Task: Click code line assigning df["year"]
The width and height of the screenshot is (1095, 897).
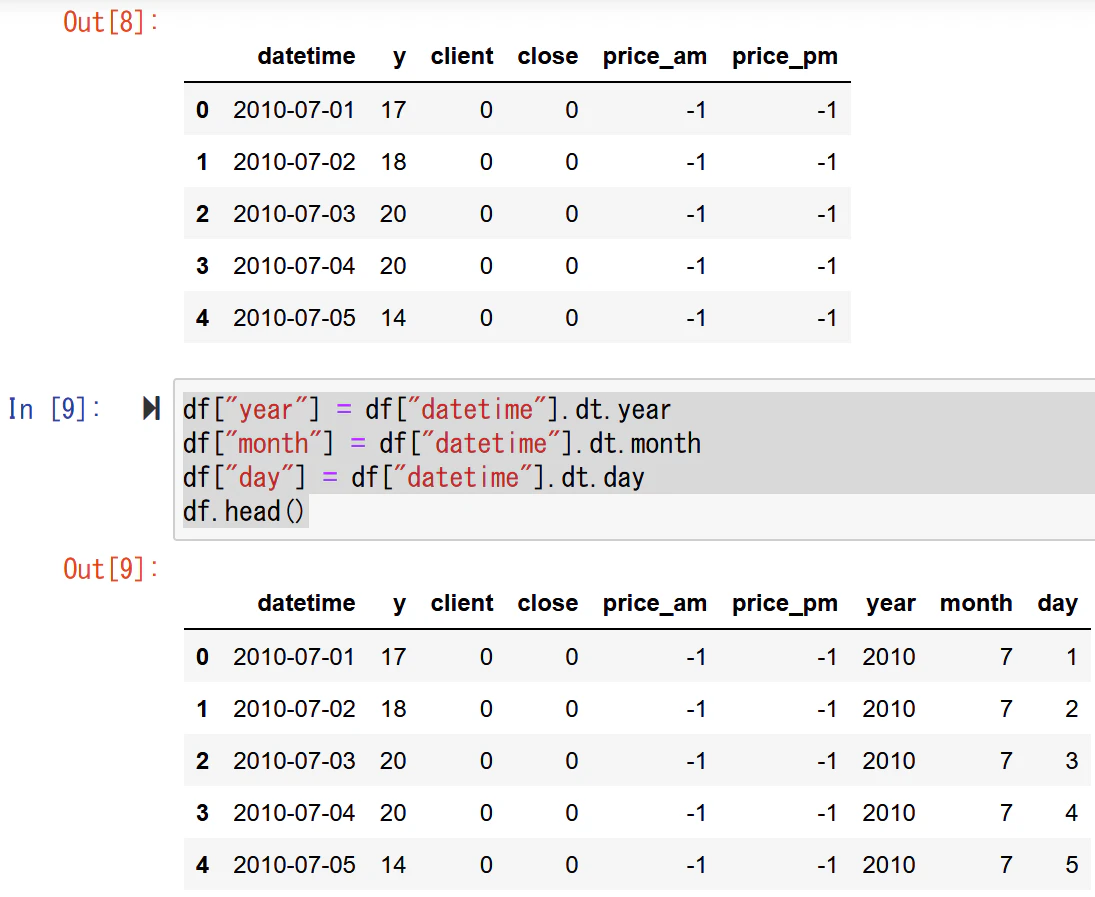Action: [427, 409]
